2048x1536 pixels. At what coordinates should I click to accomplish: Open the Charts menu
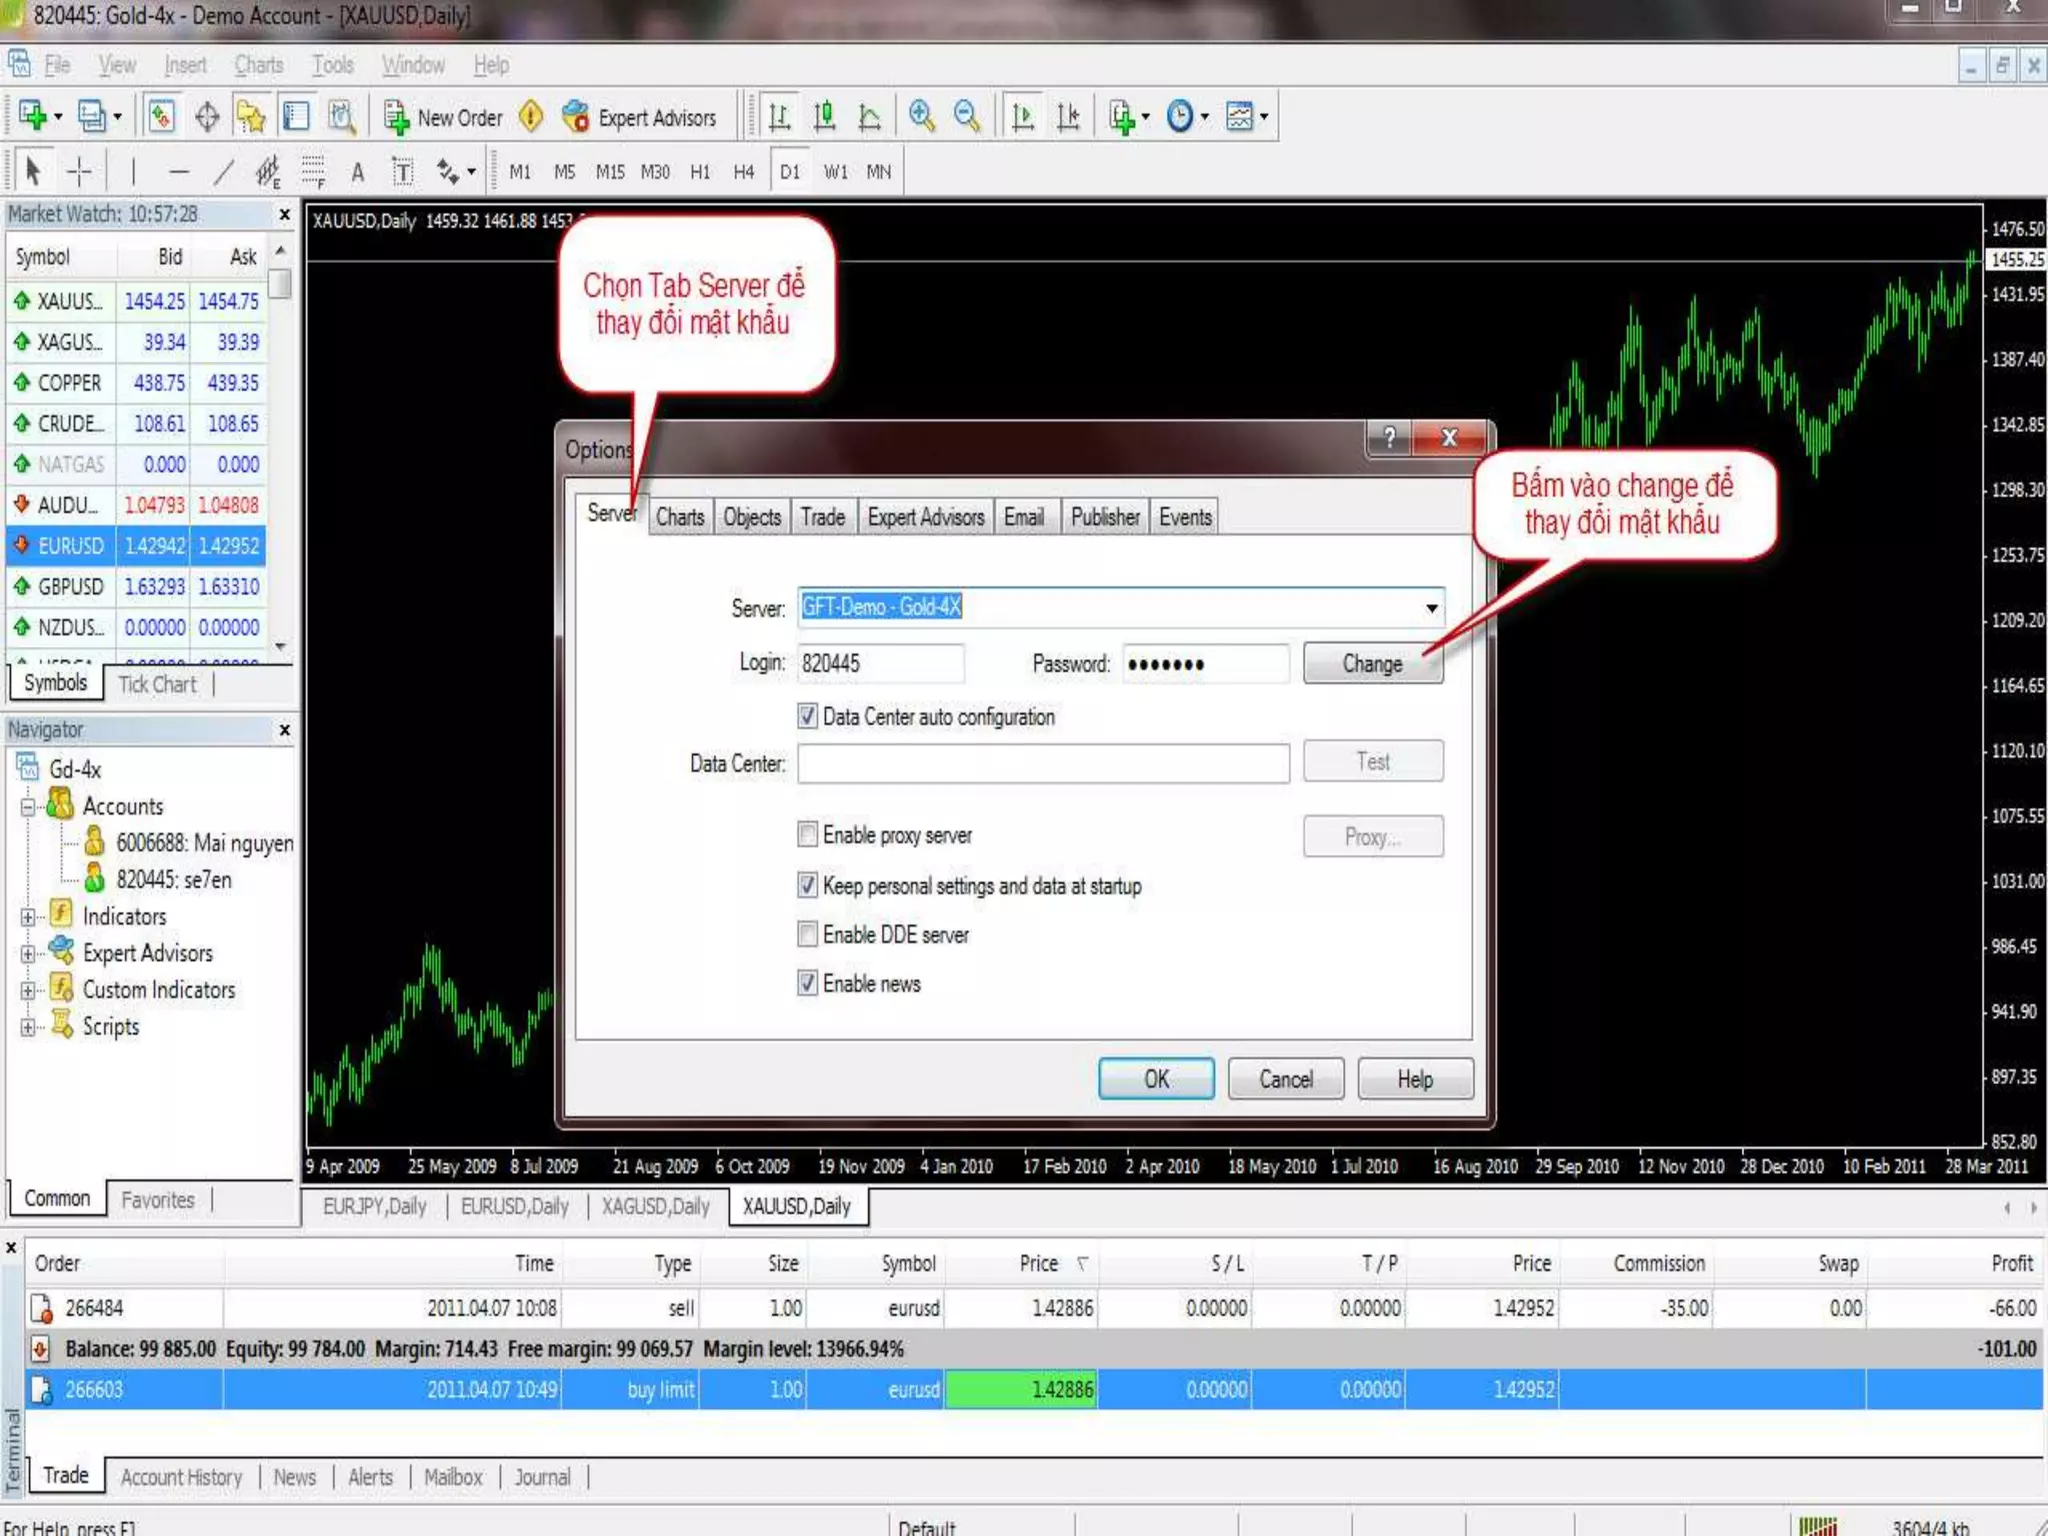(x=258, y=65)
